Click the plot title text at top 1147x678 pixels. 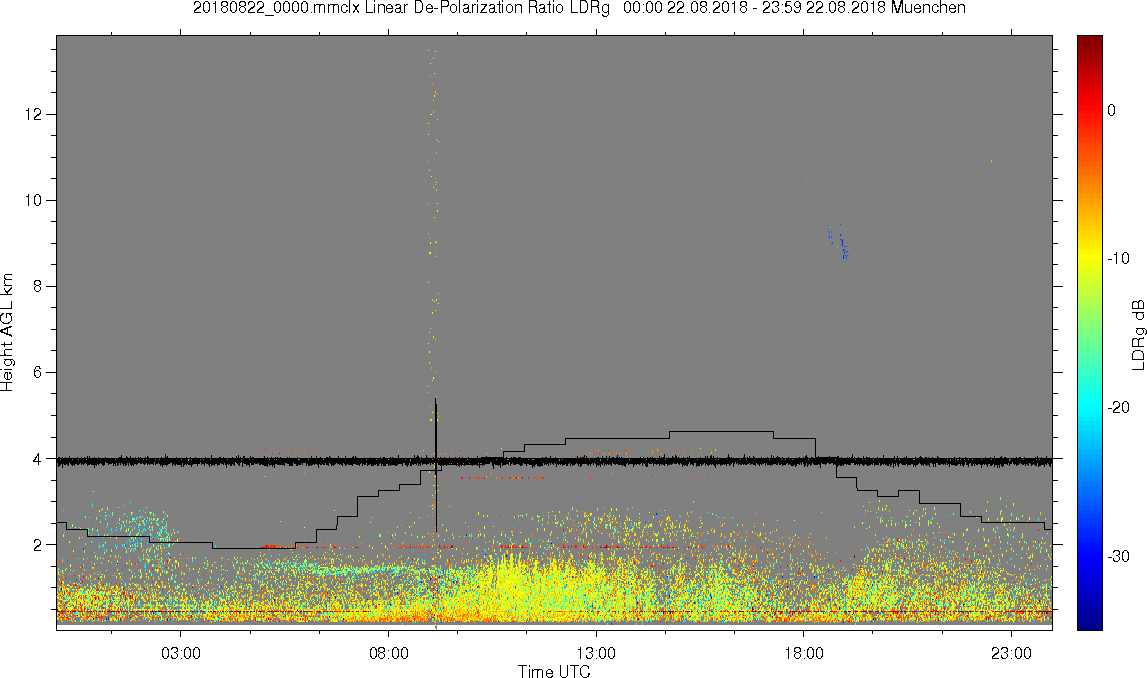pos(579,8)
